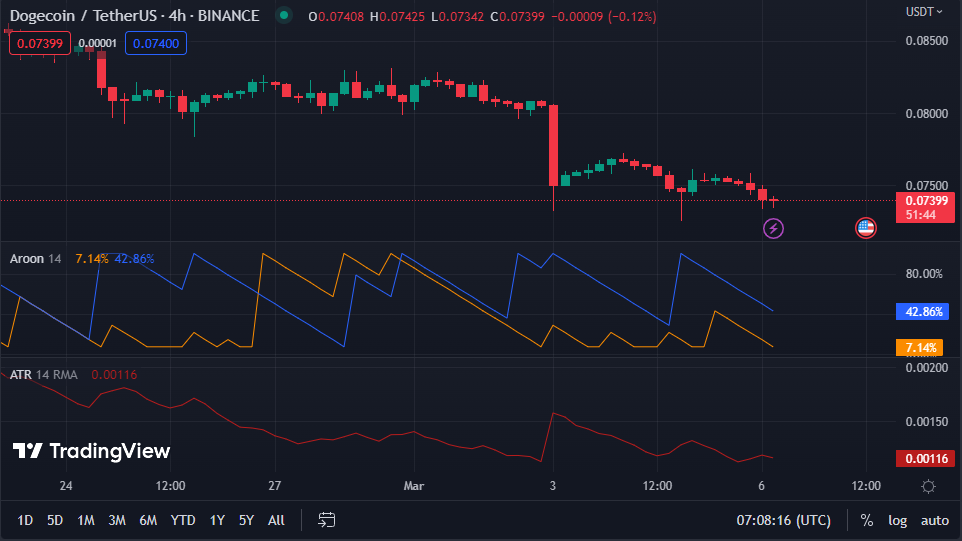Click the 27 date label on time axis
The height and width of the screenshot is (541, 962).
[x=274, y=486]
